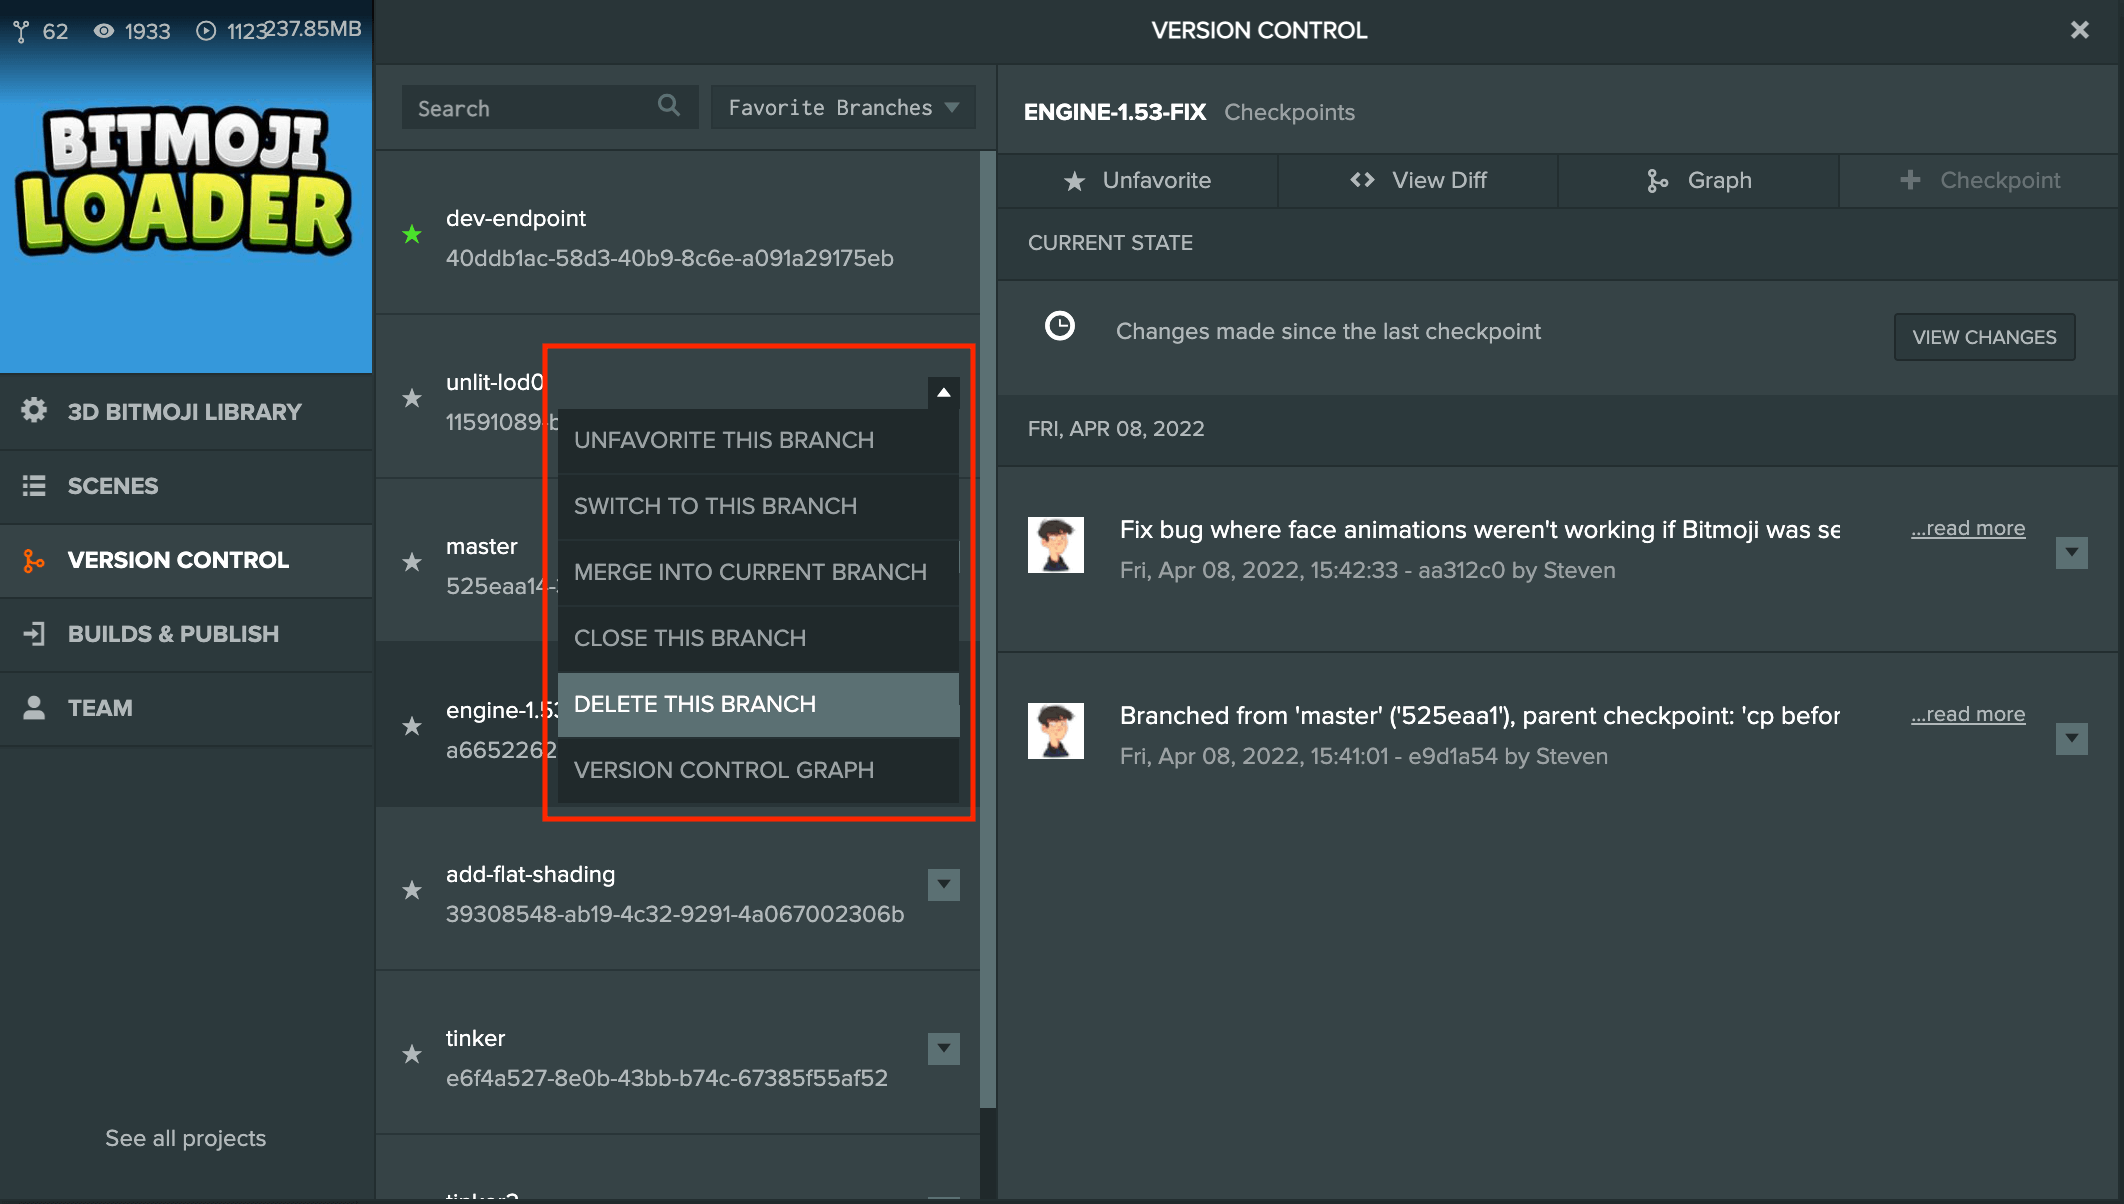Click the gear icon beside 3D Bitmoji Library
The image size is (2124, 1204).
pos(34,411)
